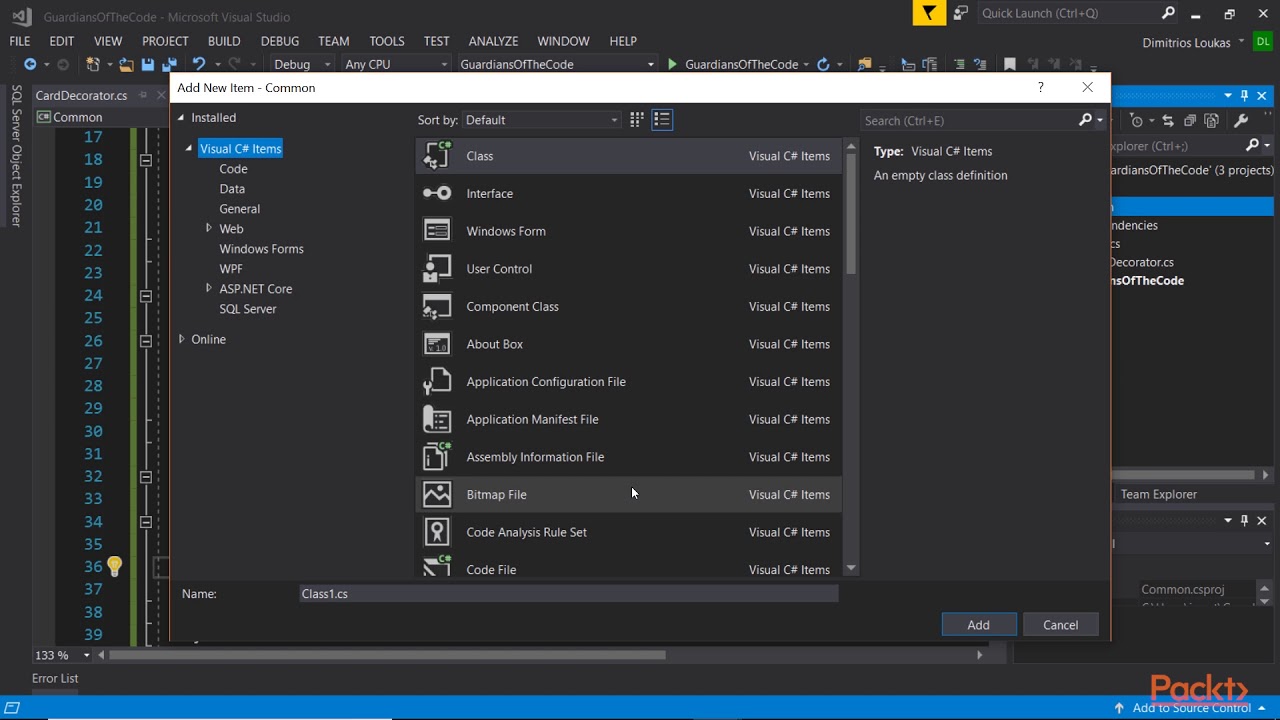1280x720 pixels.
Task: Click the Open File folder icon
Action: click(x=126, y=64)
